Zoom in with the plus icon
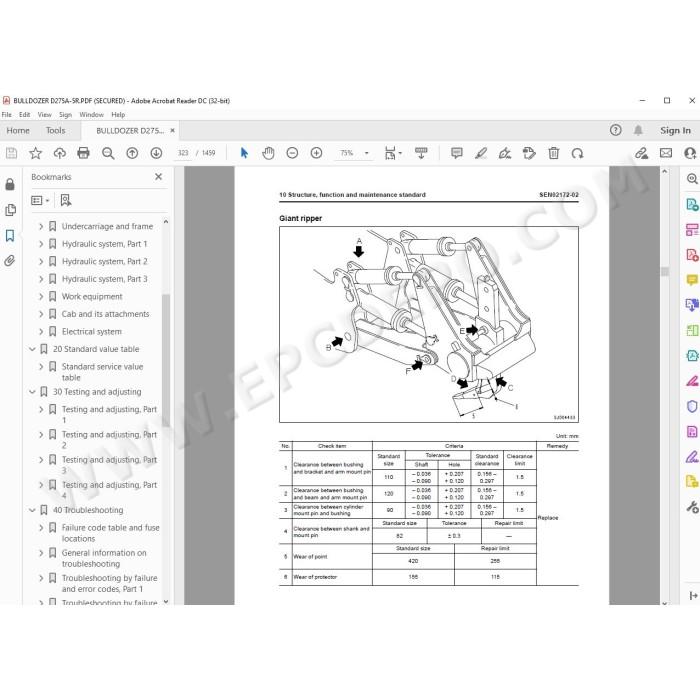The image size is (700, 700). click(317, 153)
